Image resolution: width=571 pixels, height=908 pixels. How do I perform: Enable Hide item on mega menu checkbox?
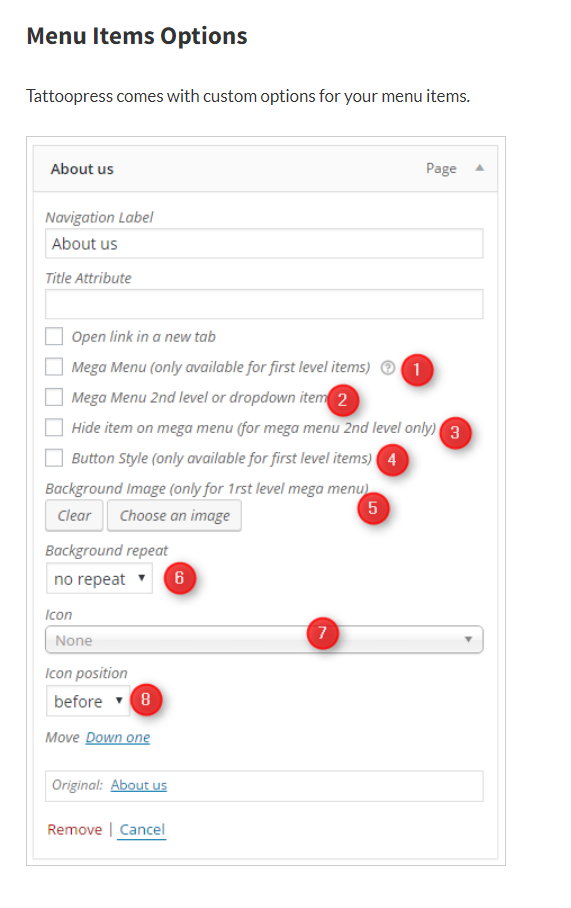(x=54, y=427)
